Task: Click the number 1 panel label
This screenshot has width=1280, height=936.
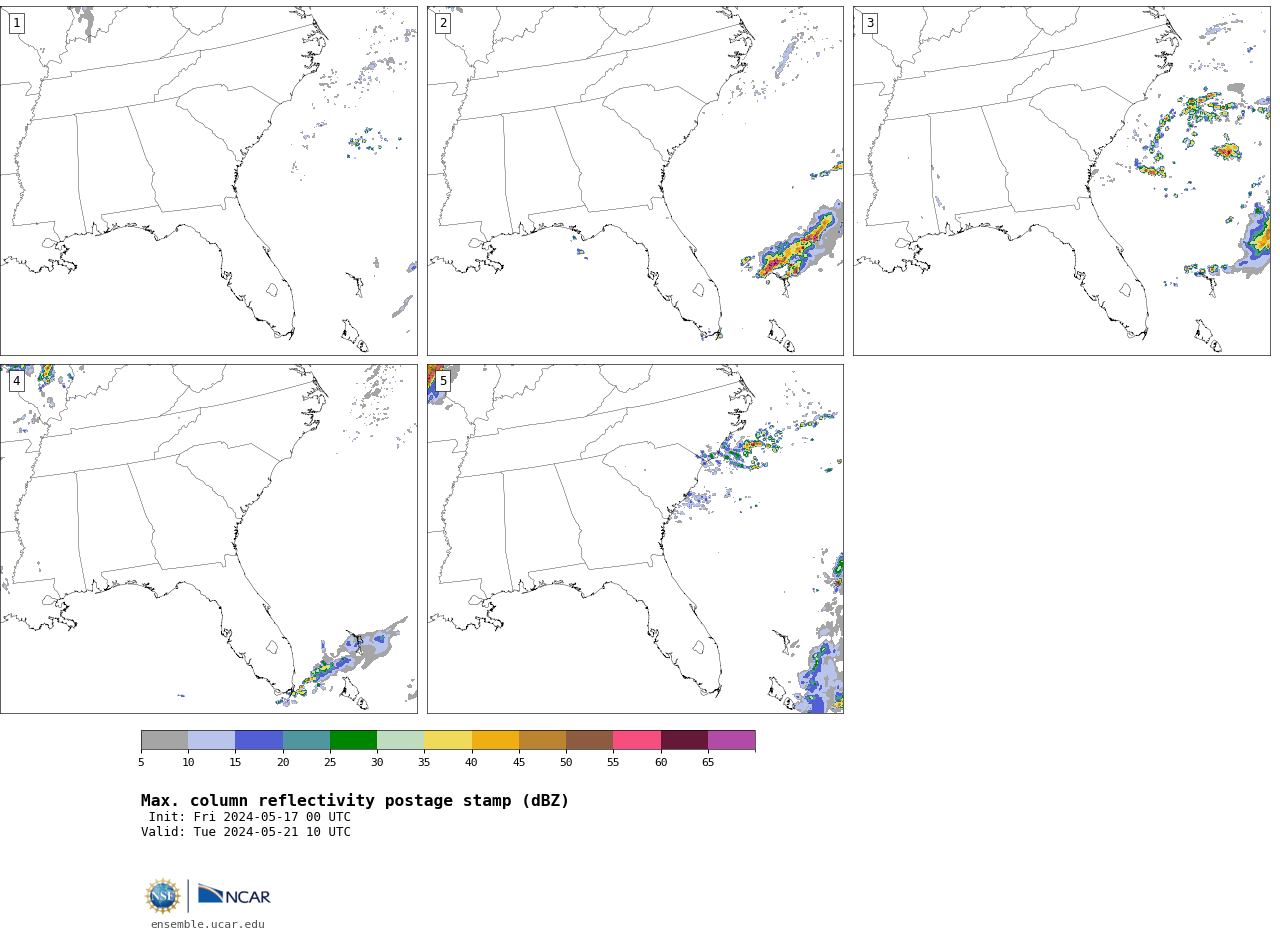Action: point(16,23)
